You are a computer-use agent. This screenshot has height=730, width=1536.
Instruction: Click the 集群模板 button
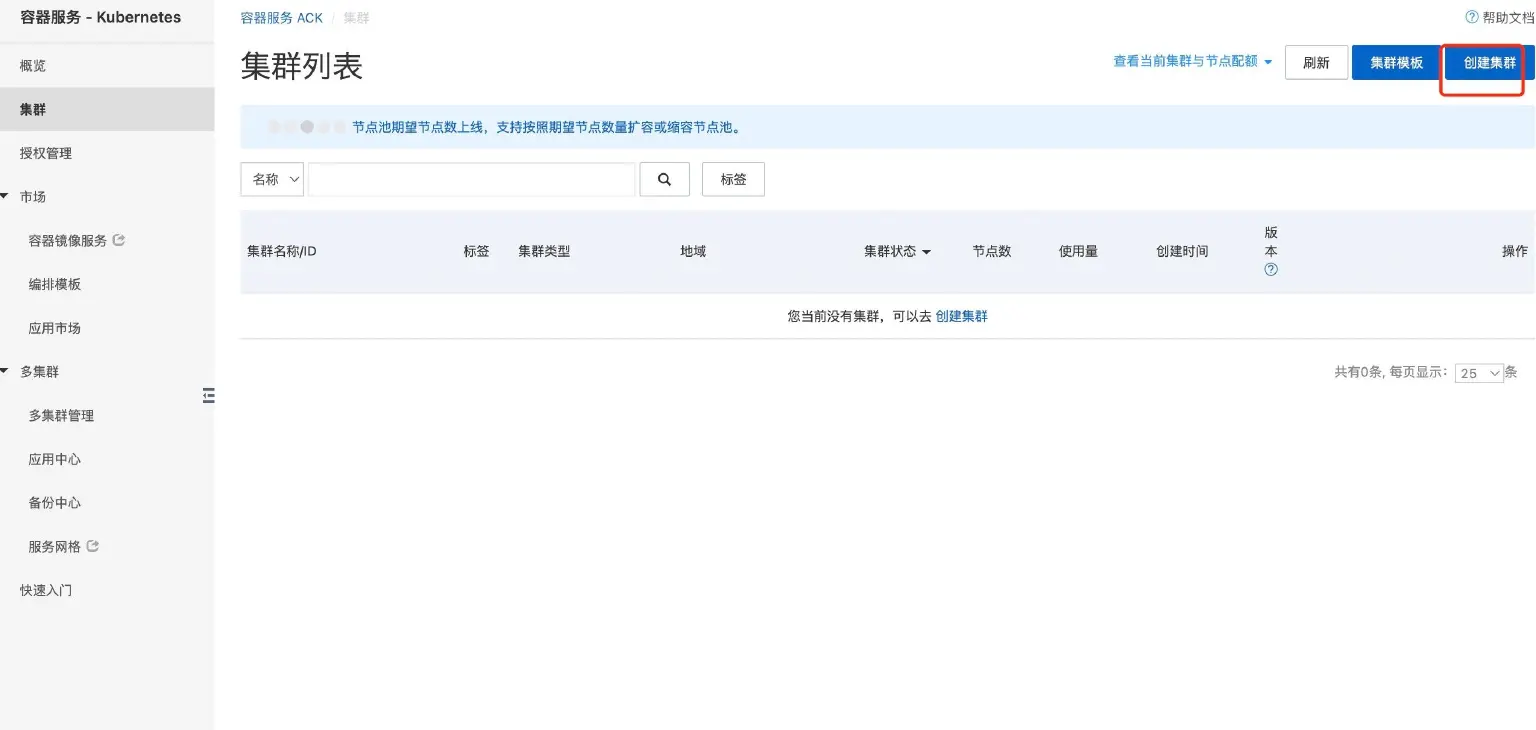click(x=1396, y=61)
